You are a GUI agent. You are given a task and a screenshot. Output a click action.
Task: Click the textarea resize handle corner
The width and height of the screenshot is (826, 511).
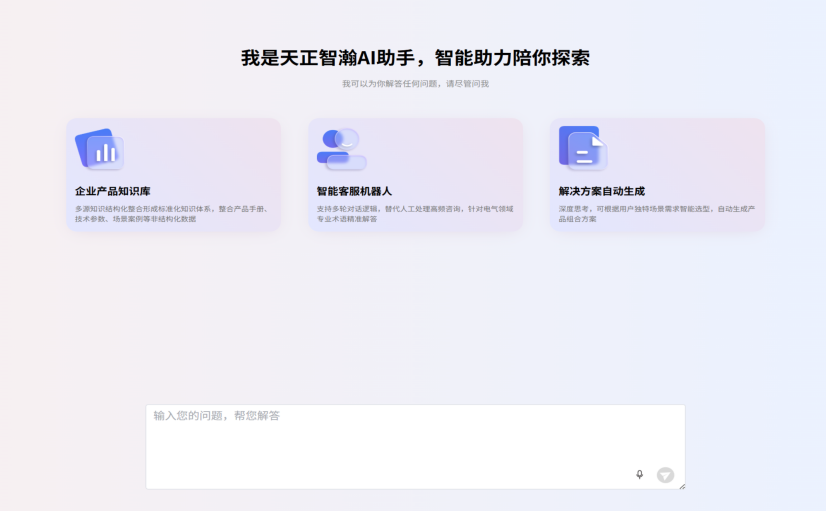tap(682, 486)
